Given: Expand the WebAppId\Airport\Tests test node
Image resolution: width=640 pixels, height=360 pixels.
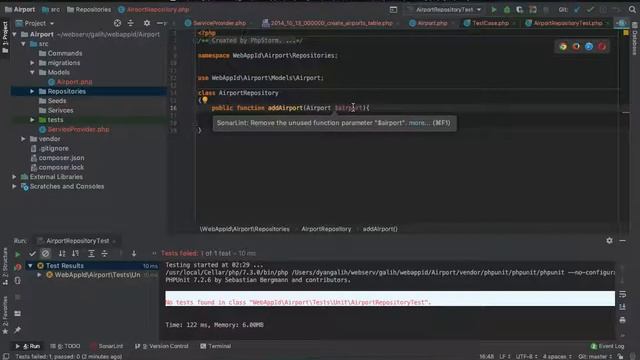Looking at the screenshot, I should pyautogui.click(x=39, y=275).
